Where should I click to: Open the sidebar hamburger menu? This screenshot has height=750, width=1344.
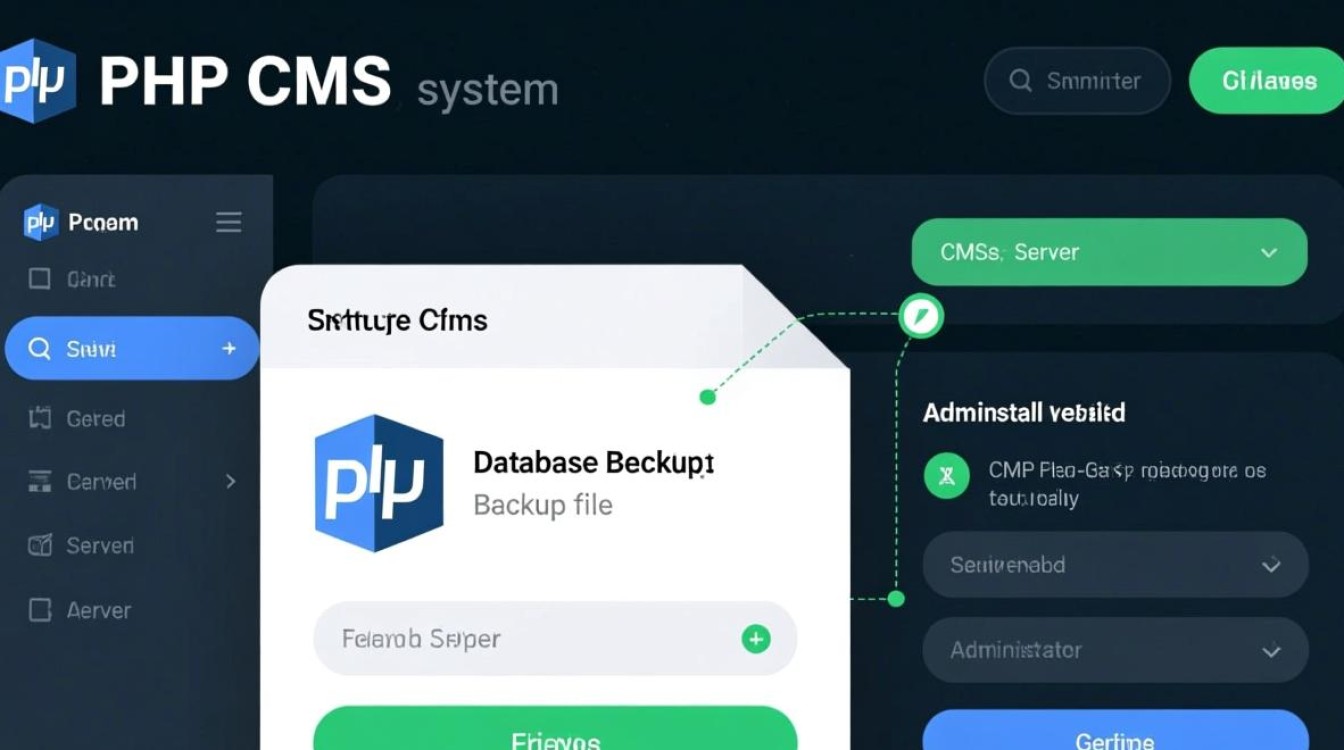[x=229, y=222]
